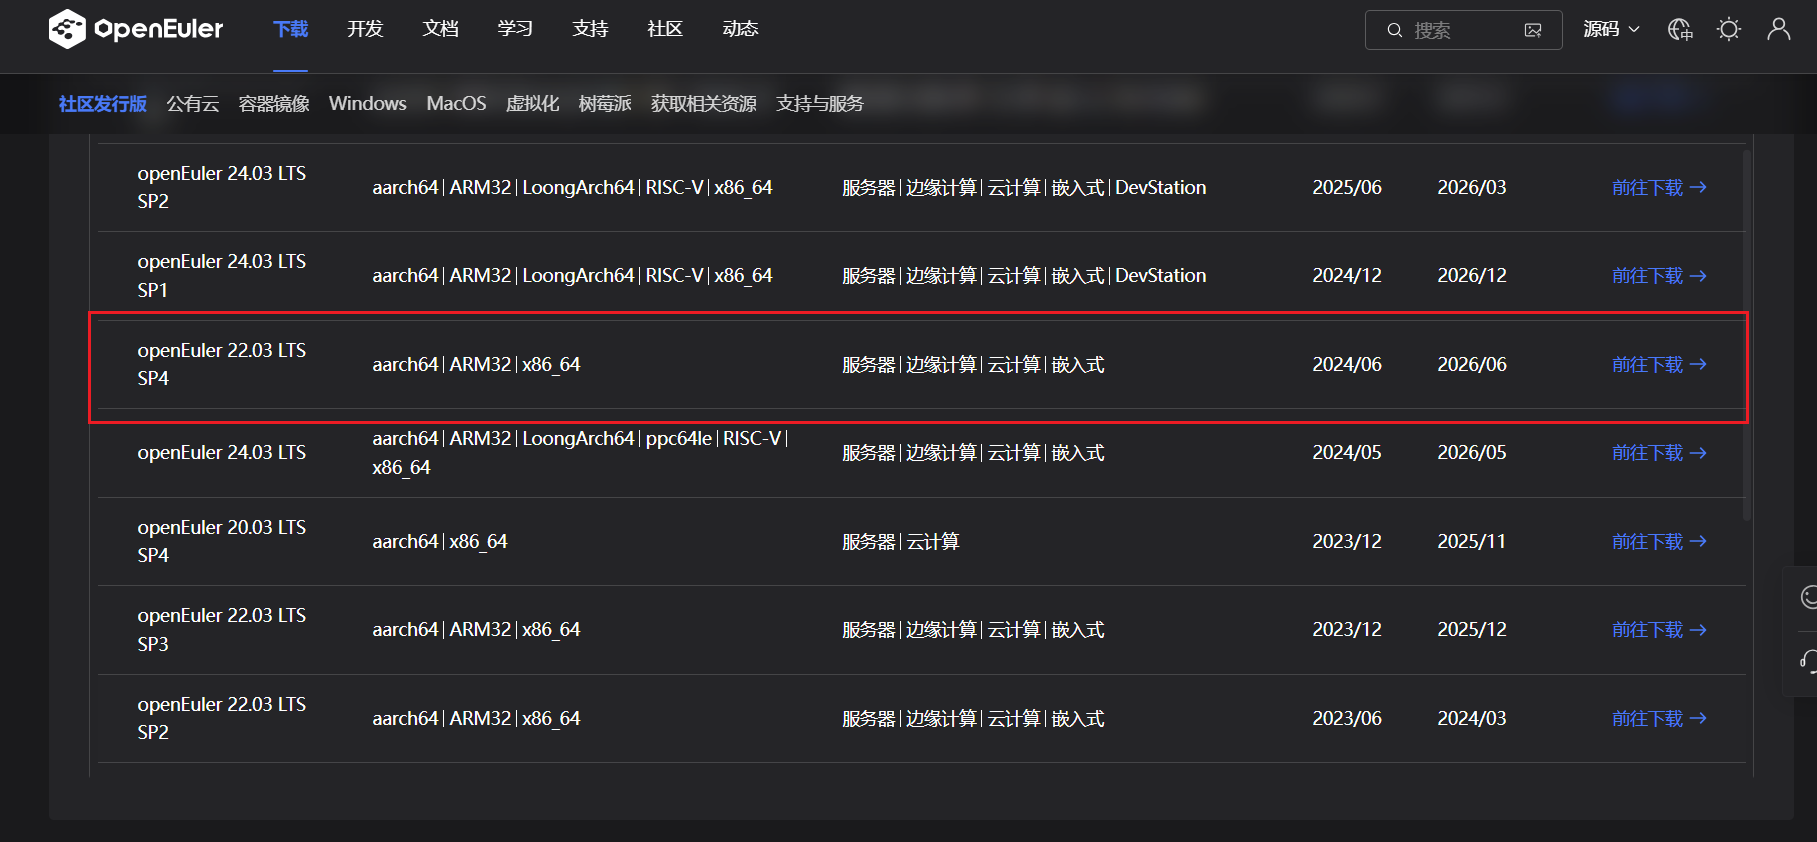Open the 文档 menu
Viewport: 1817px width, 842px height.
[440, 29]
